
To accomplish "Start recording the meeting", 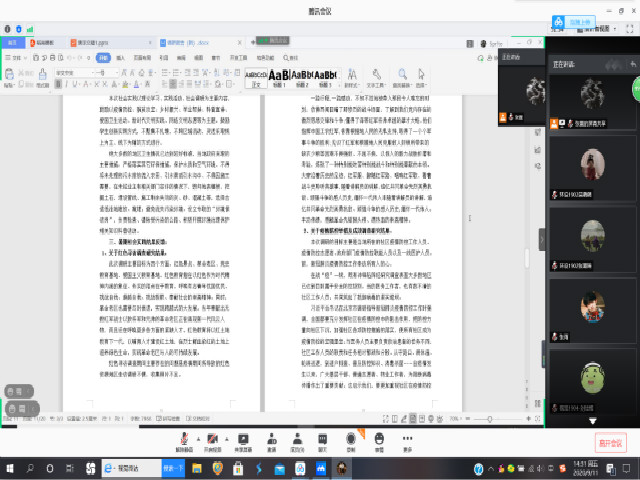I will (351, 442).
